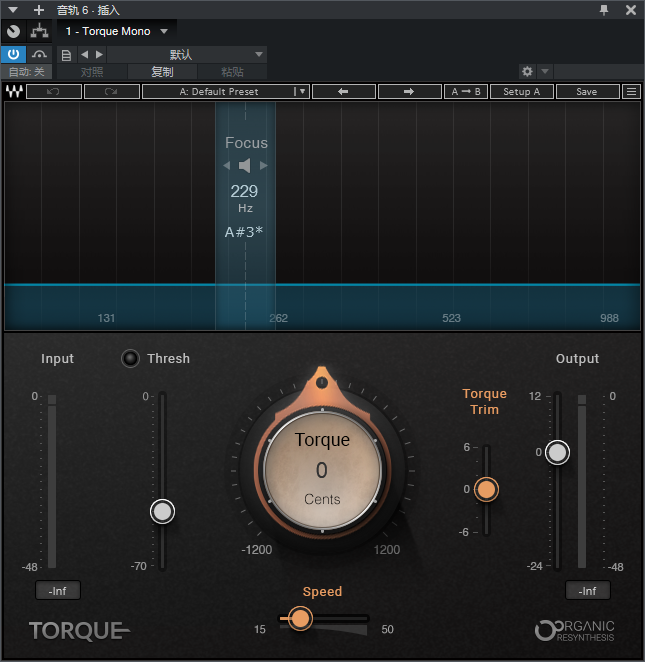
Task: Expand the arrow beside gear icon
Action: click(x=545, y=71)
